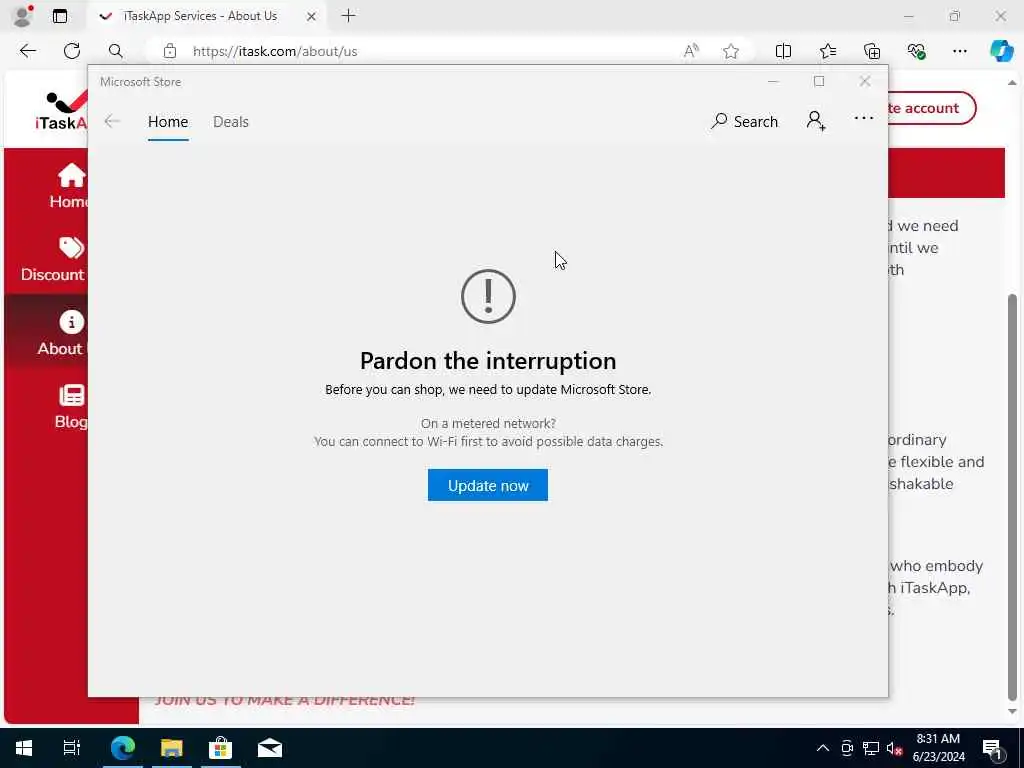
Task: Open Search in Microsoft Store
Action: pyautogui.click(x=744, y=121)
